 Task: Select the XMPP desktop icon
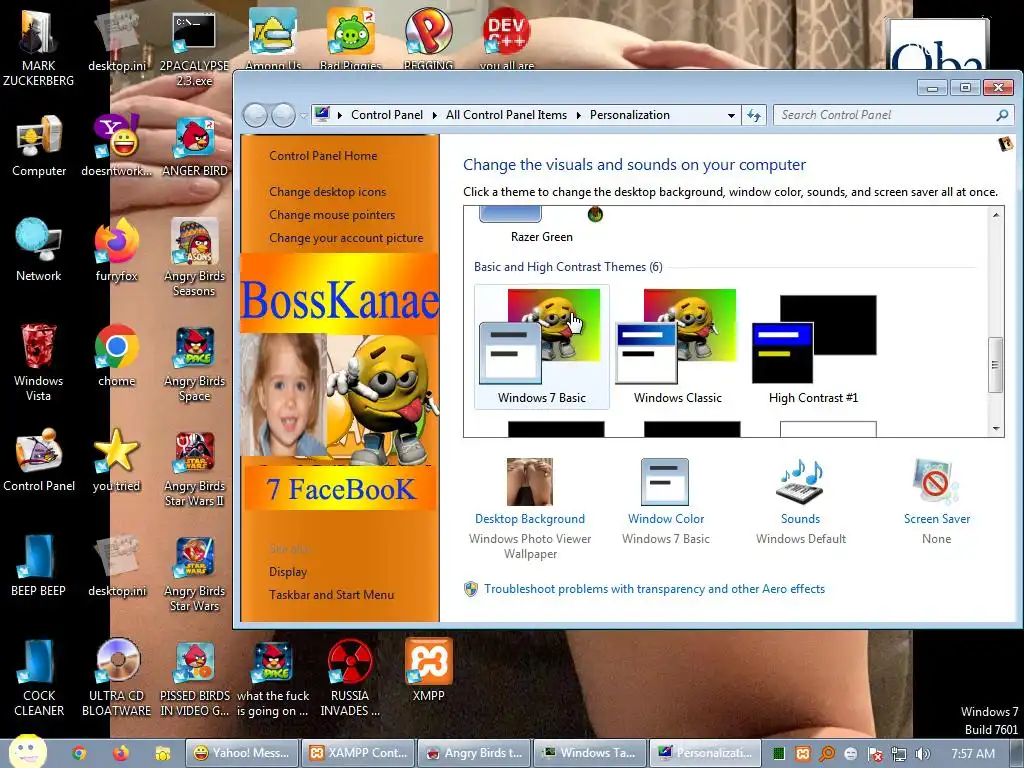[428, 671]
